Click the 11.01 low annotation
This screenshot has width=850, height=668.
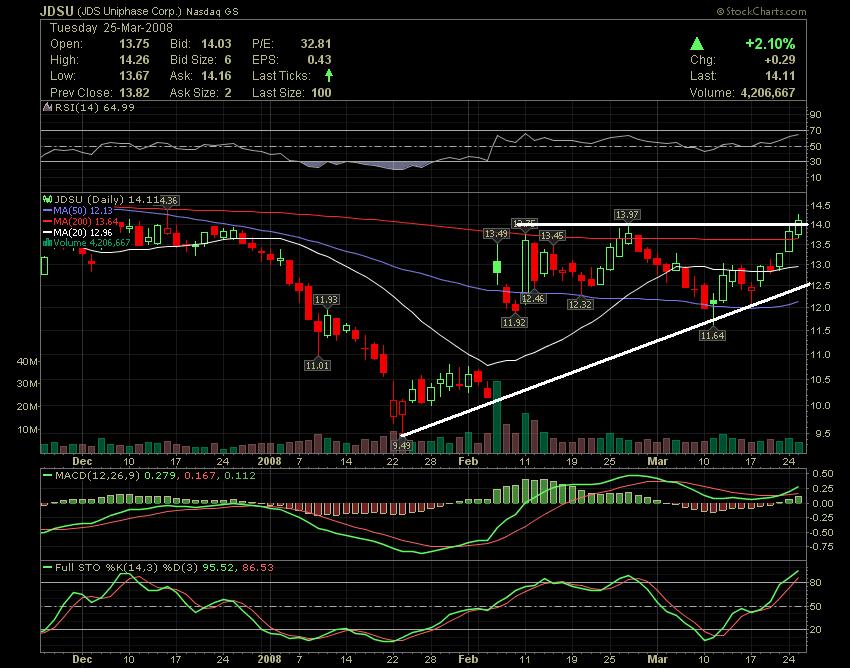[x=317, y=365]
